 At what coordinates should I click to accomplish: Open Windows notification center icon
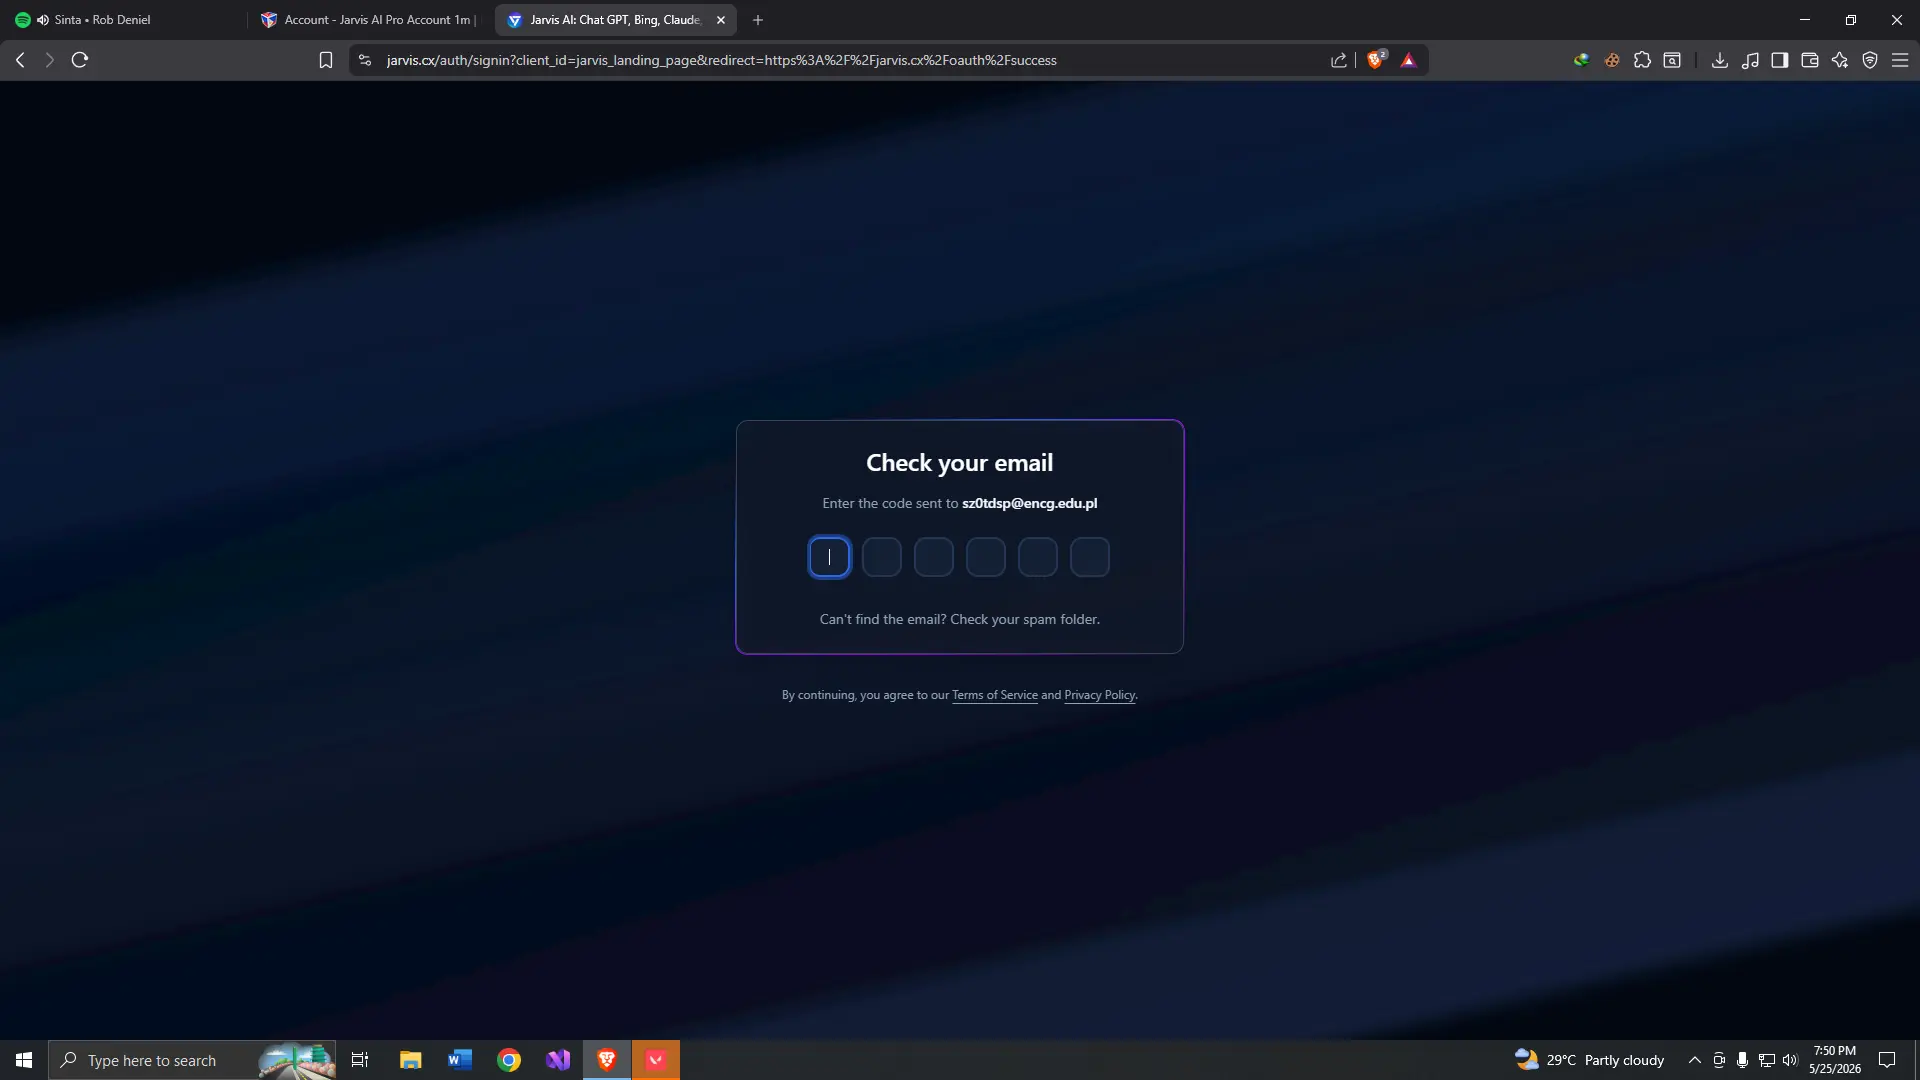click(x=1887, y=1060)
